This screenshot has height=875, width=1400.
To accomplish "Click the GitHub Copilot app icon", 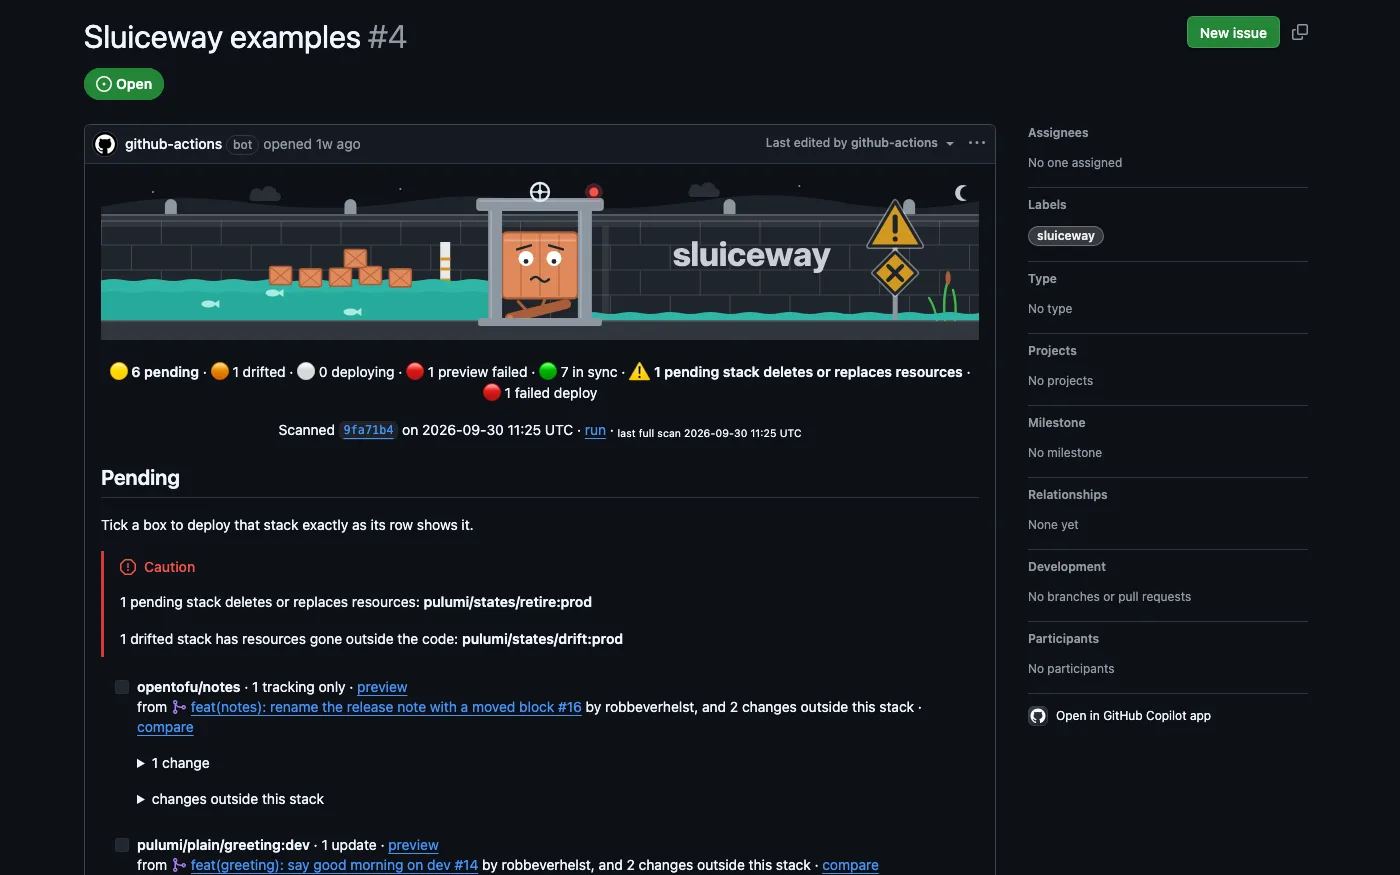I will (x=1038, y=716).
